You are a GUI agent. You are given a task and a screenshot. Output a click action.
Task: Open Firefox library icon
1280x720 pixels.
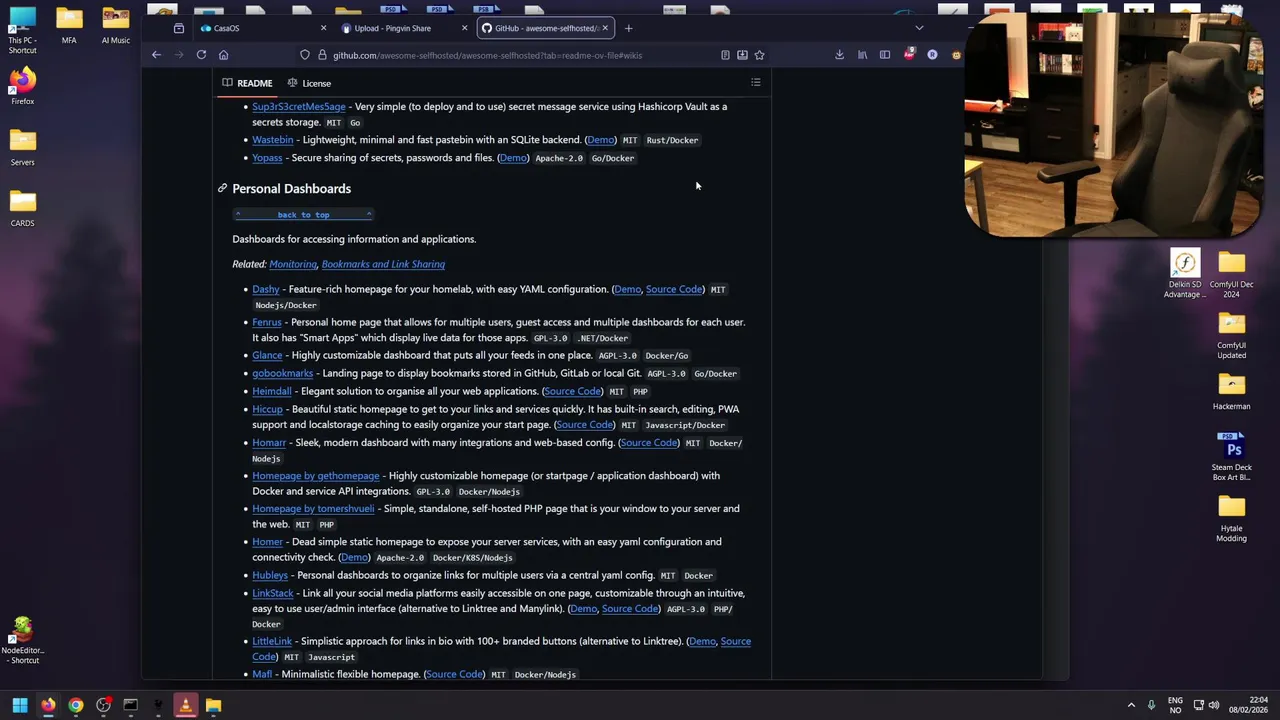[862, 55]
